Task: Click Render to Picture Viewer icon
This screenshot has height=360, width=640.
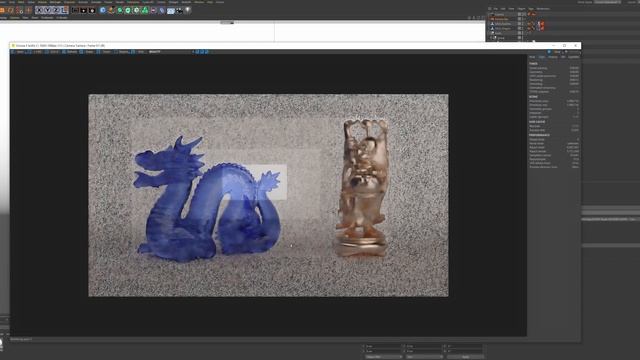Action: pos(84,10)
